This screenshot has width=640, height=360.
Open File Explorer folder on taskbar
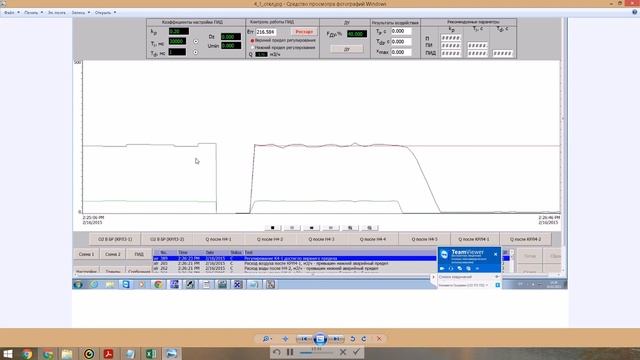67,354
